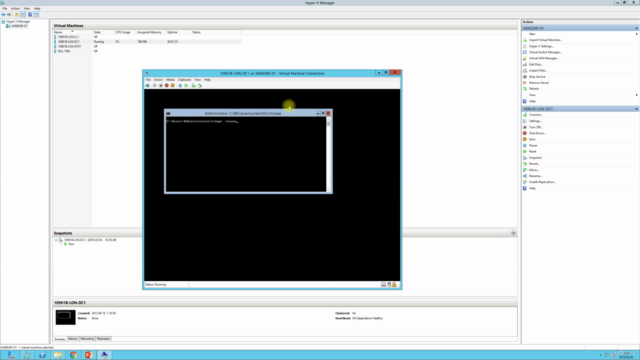Open File Explorer from taskbar
640x360 pixels.
coord(58,355)
